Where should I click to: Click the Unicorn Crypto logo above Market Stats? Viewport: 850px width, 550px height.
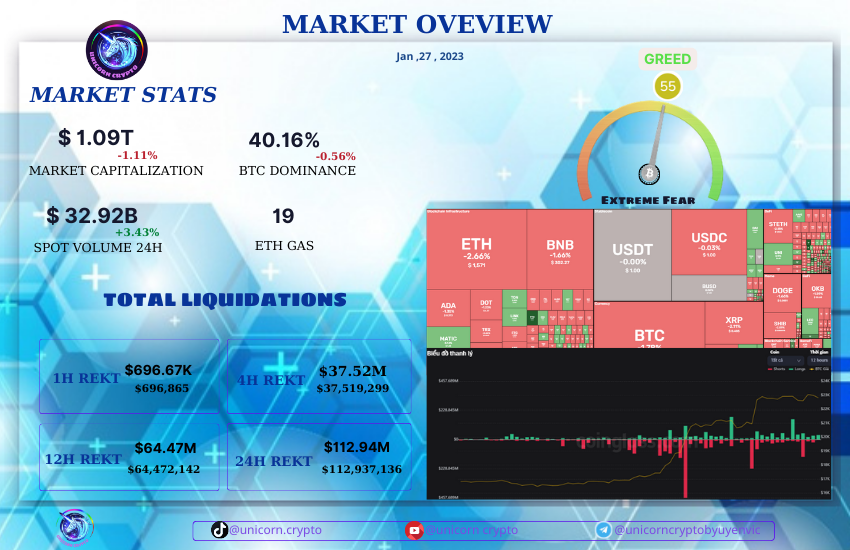click(x=117, y=50)
